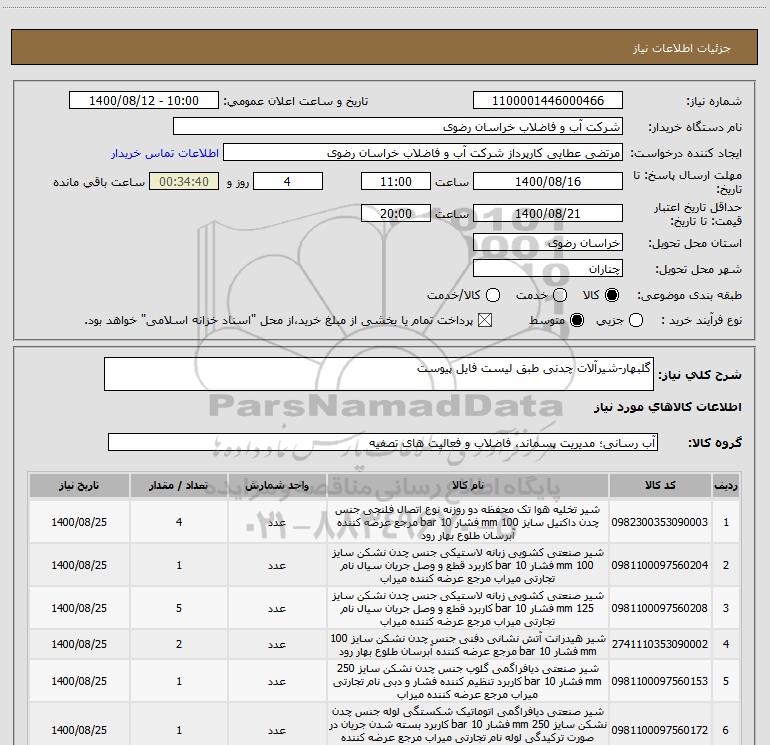Click quantity 5 in row 3
Screen dimensions: 770x745
179,608
